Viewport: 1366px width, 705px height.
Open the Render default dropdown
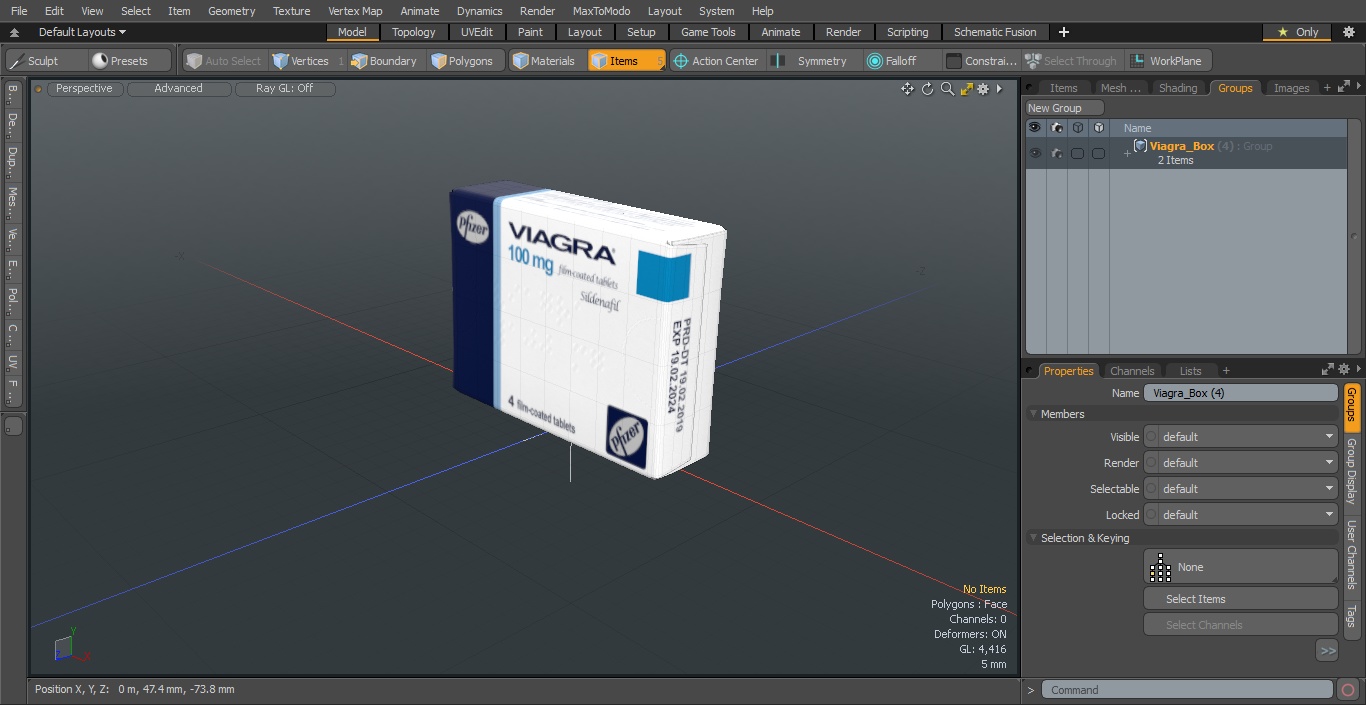pos(1240,463)
